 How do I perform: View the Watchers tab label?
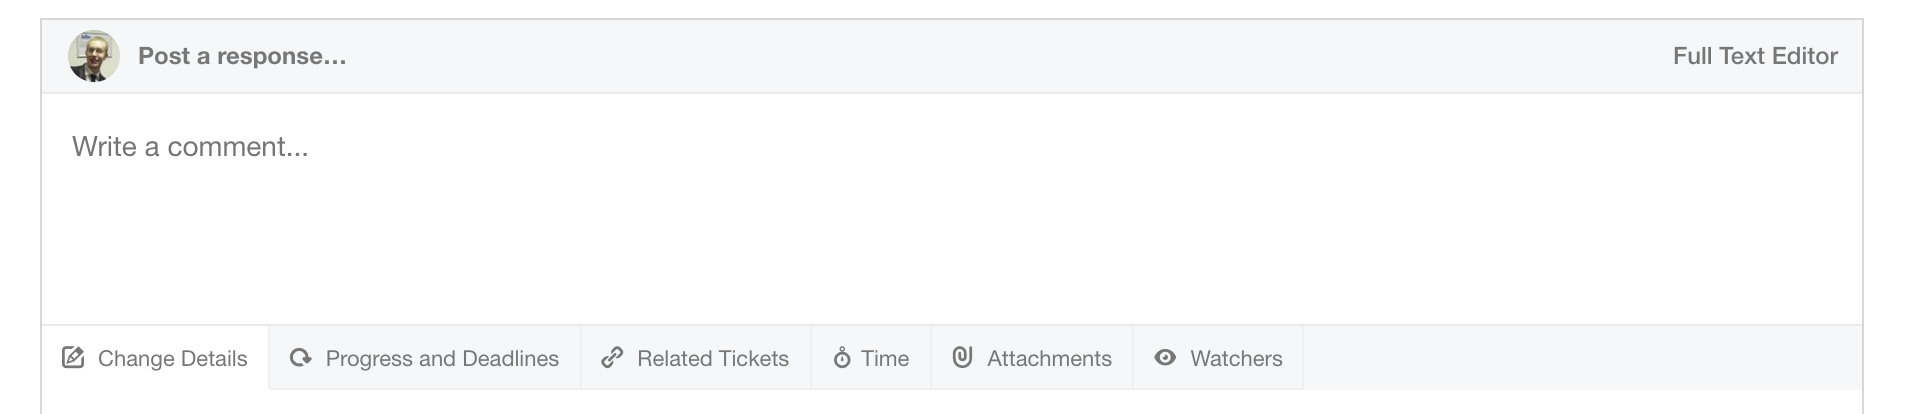(1236, 359)
